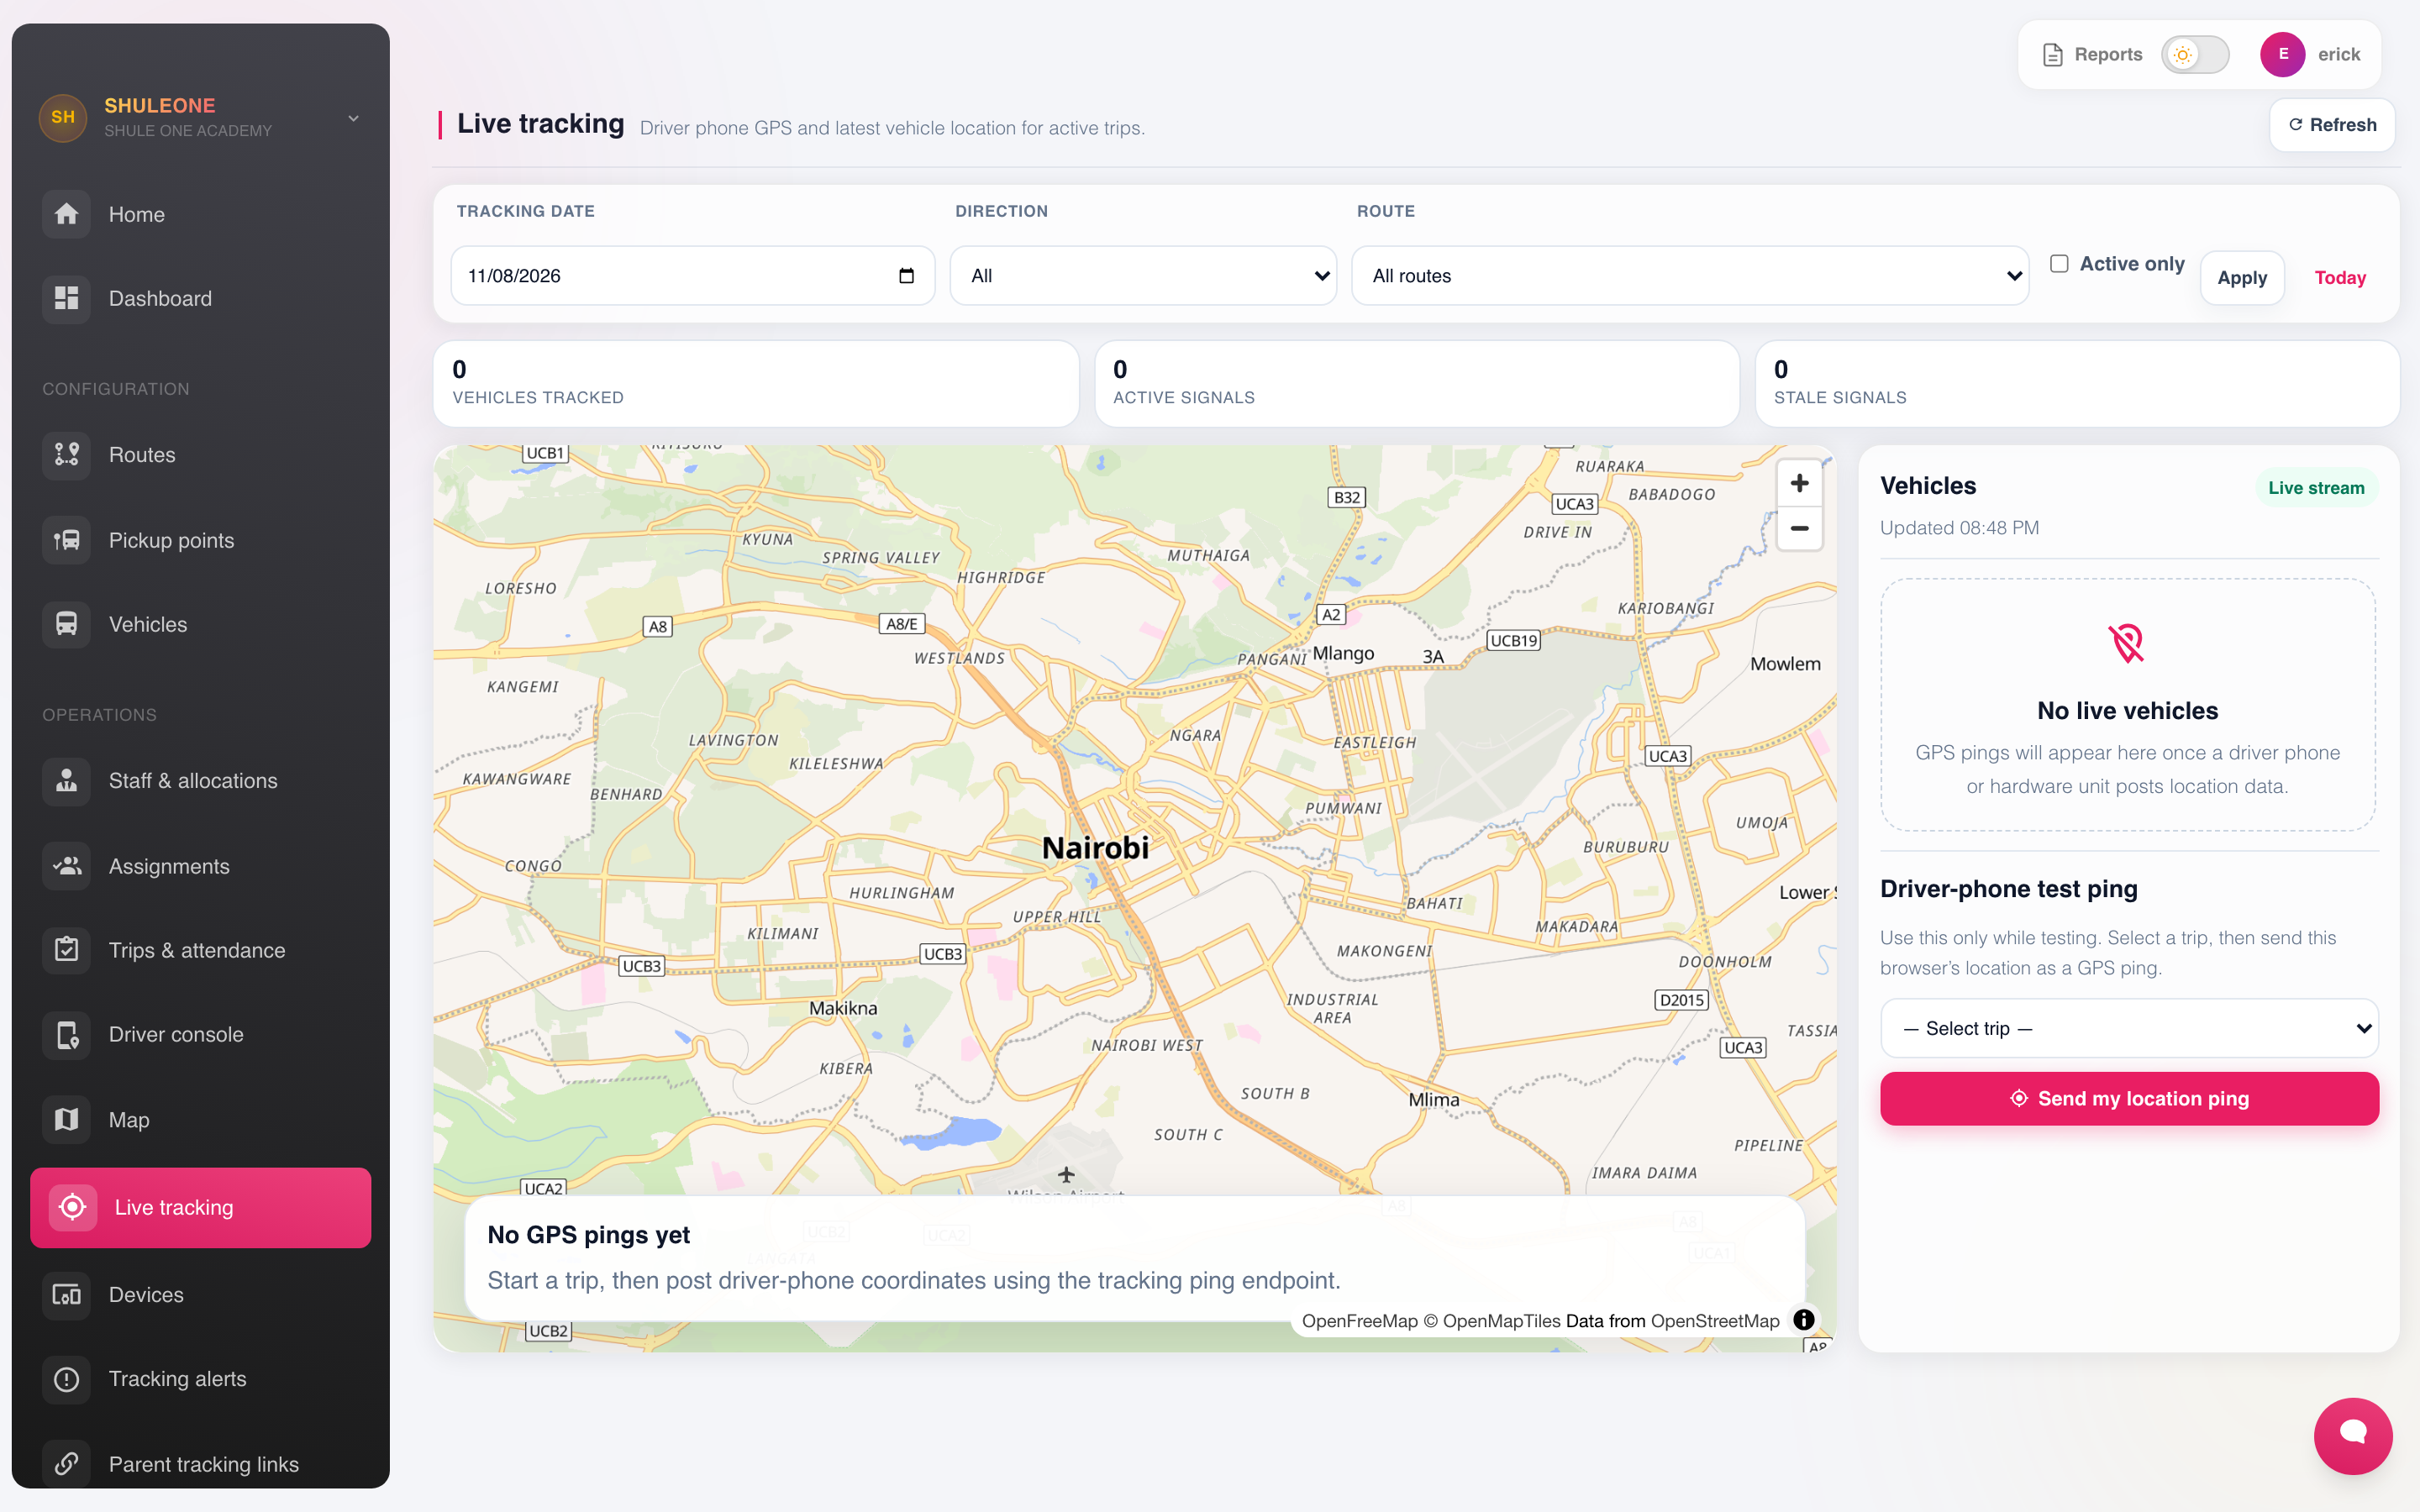Go to Home menu item
2420x1512 pixels.
(200, 214)
